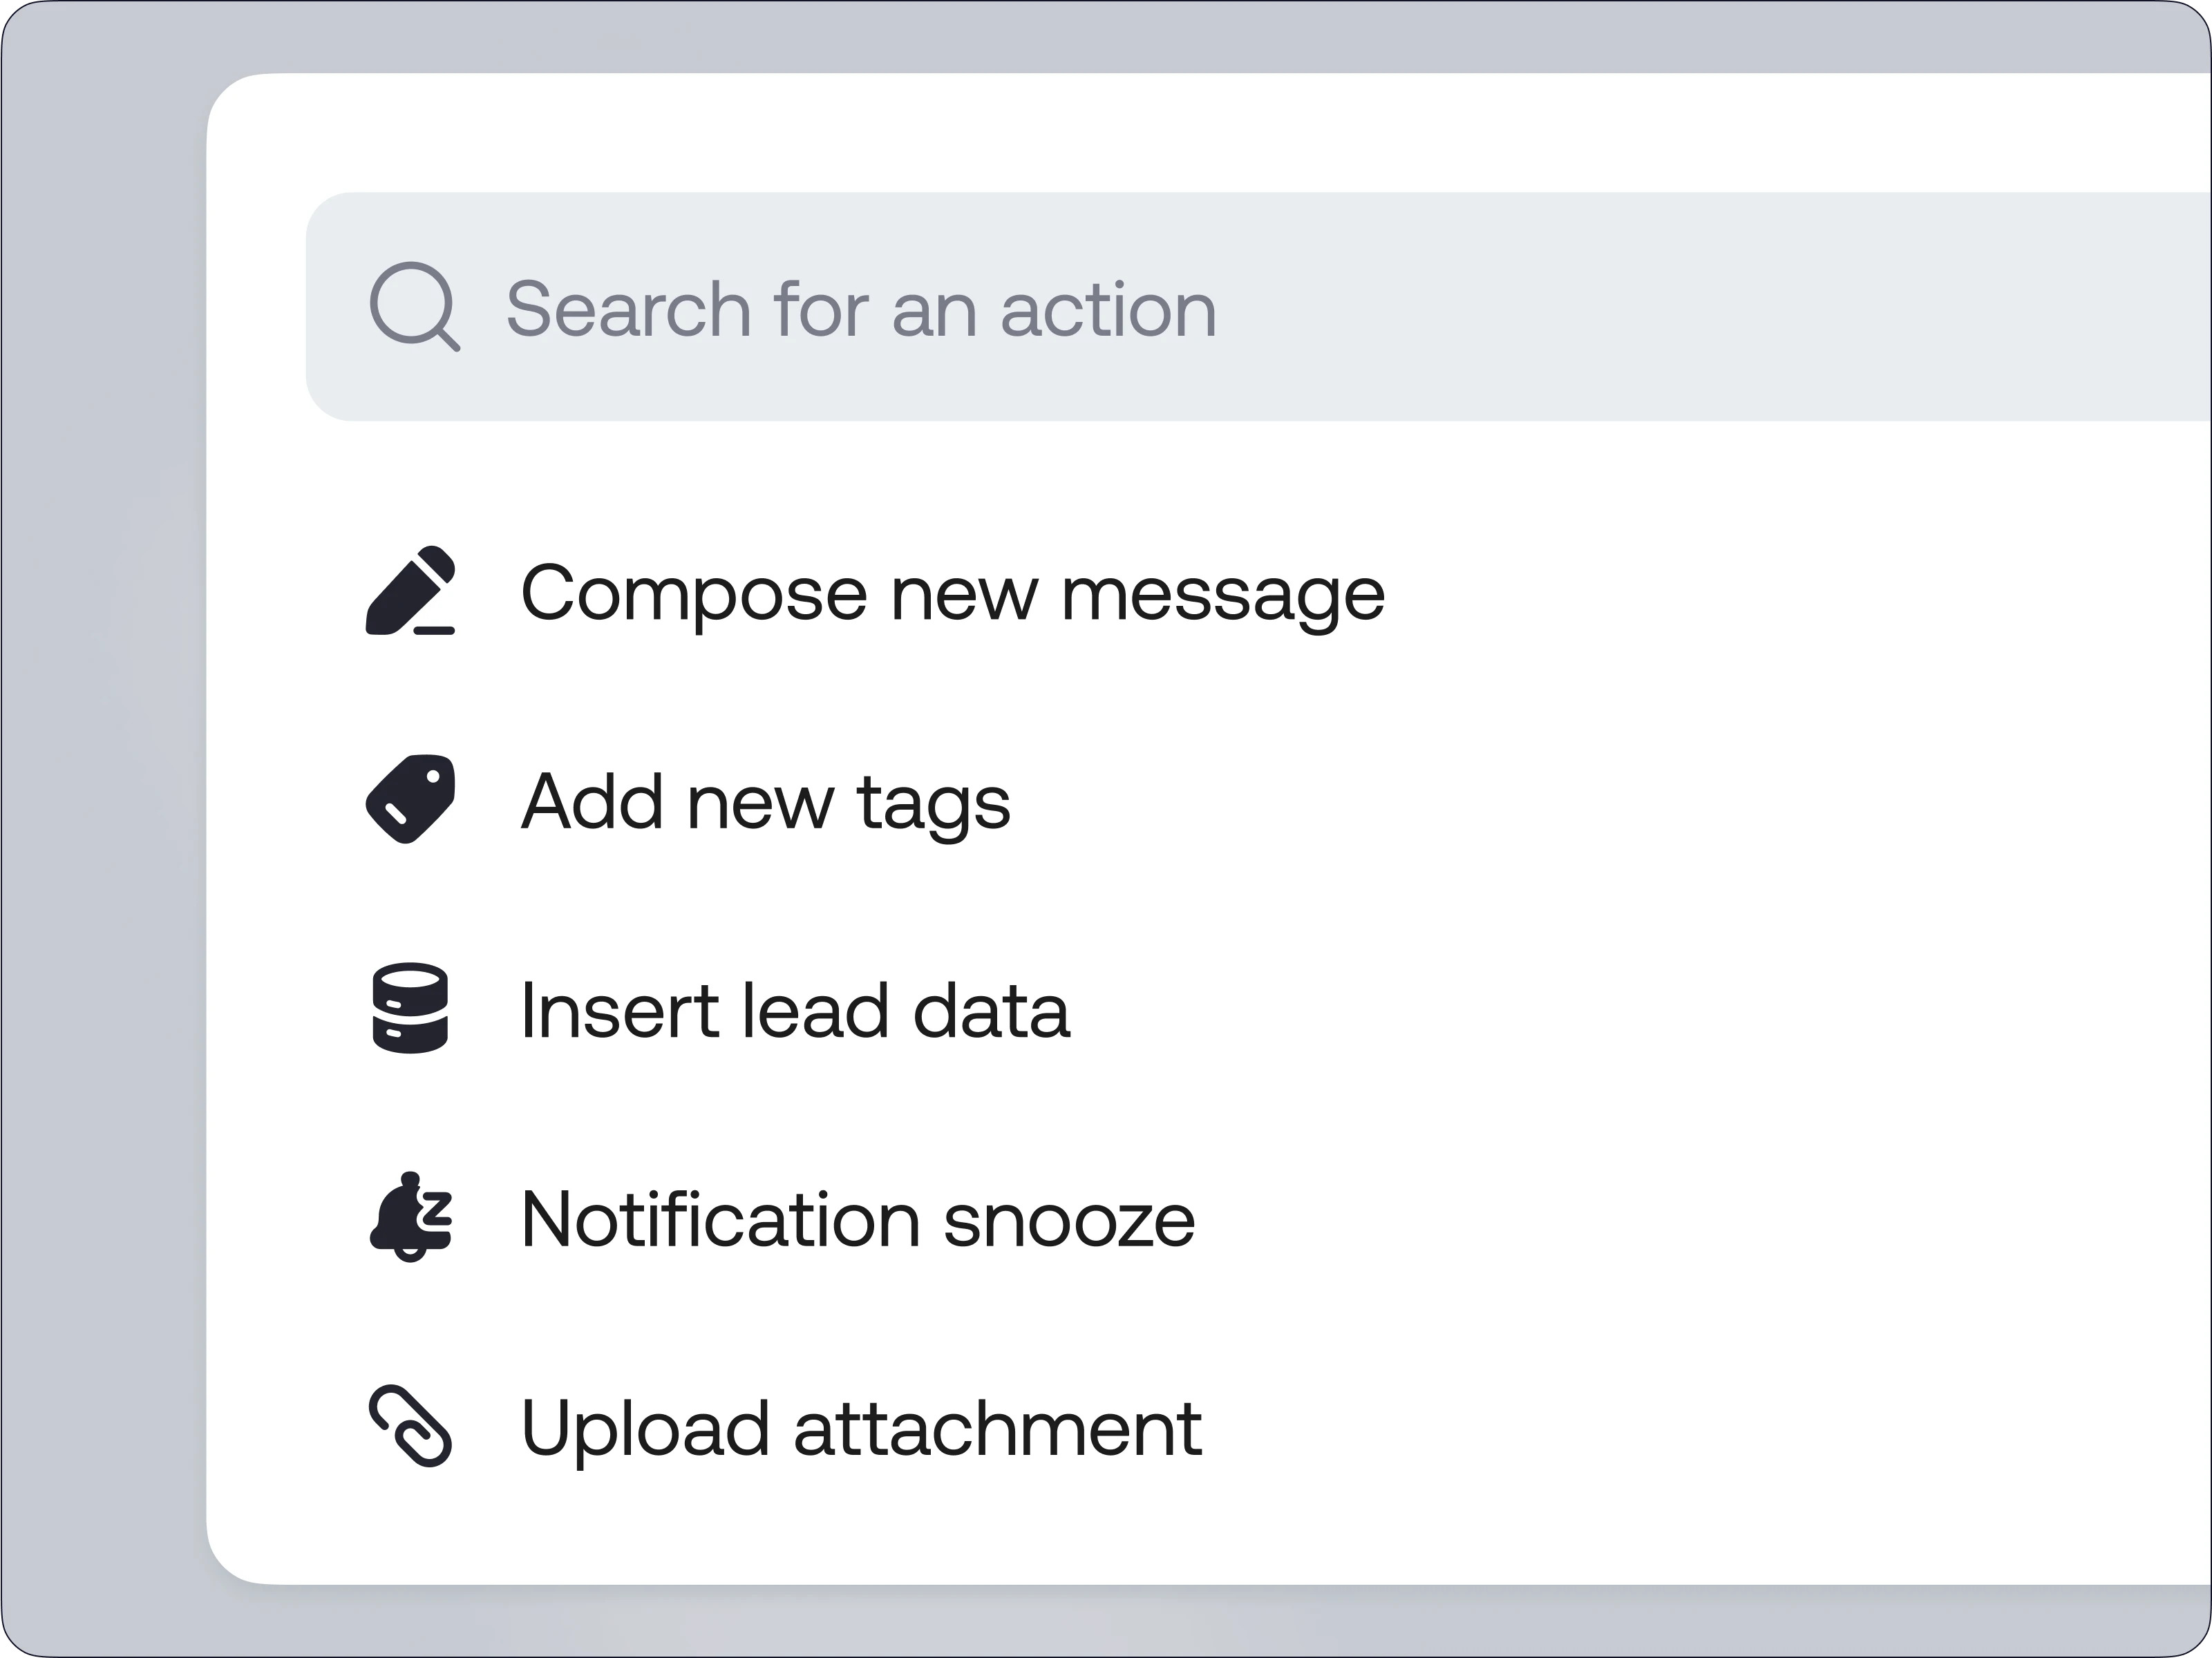Click the snoozing bell icon
The height and width of the screenshot is (1658, 2212).
tap(411, 1217)
